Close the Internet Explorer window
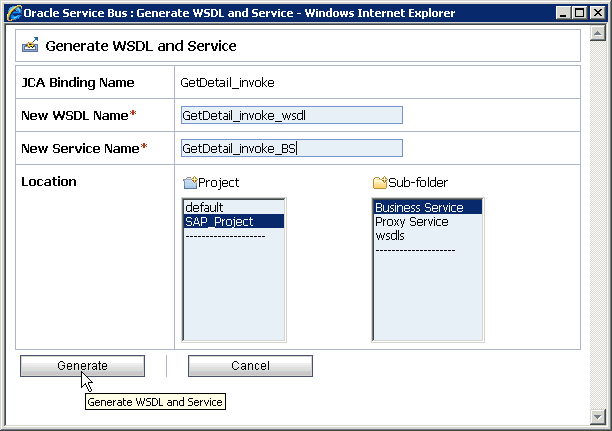The width and height of the screenshot is (612, 431). pyautogui.click(x=598, y=13)
